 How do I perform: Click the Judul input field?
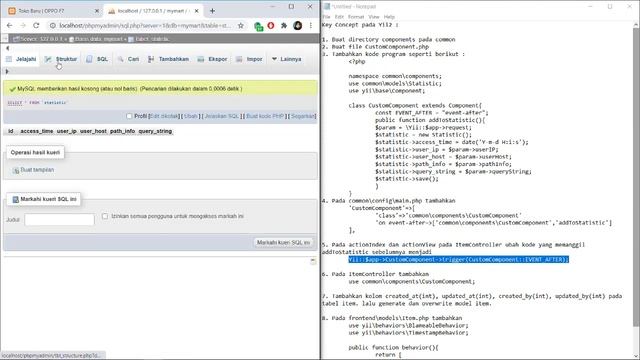click(x=59, y=220)
